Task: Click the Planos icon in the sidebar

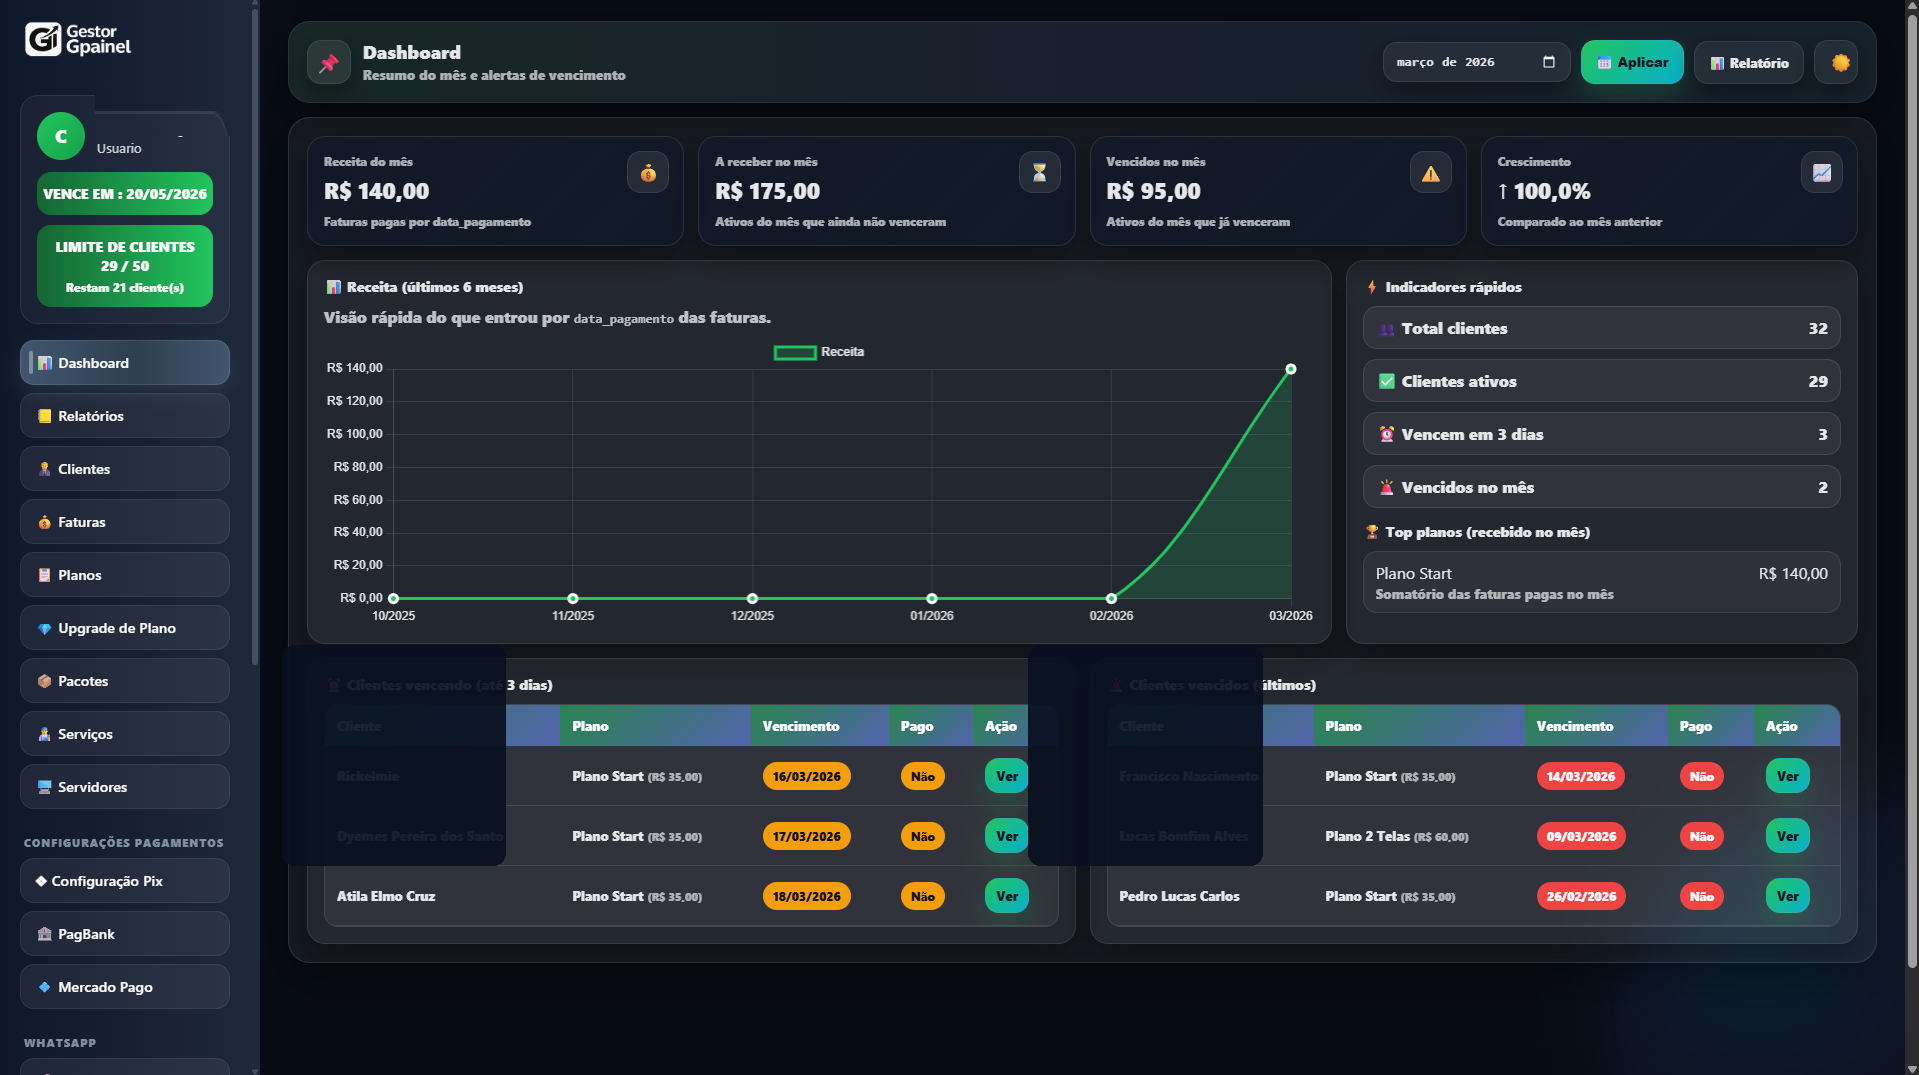Action: (x=43, y=575)
